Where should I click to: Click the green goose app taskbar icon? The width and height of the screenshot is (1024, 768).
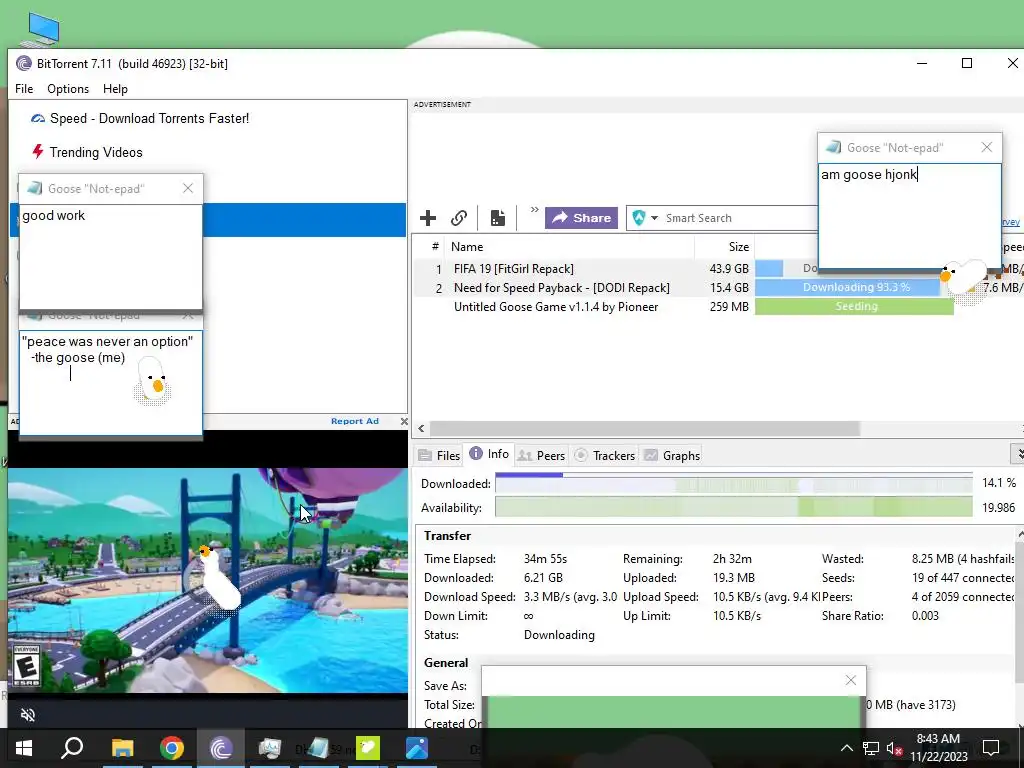click(368, 748)
